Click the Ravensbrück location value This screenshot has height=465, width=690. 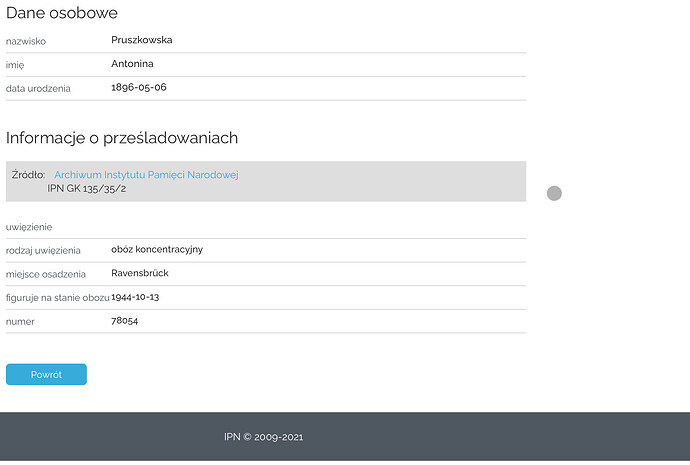(x=140, y=273)
